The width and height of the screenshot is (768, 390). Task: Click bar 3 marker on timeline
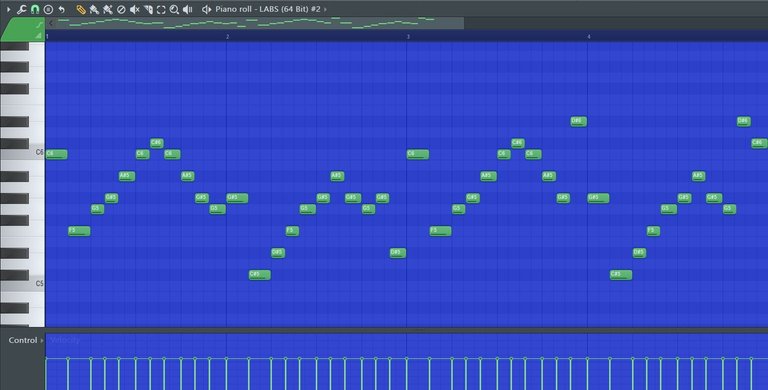pyautogui.click(x=408, y=37)
